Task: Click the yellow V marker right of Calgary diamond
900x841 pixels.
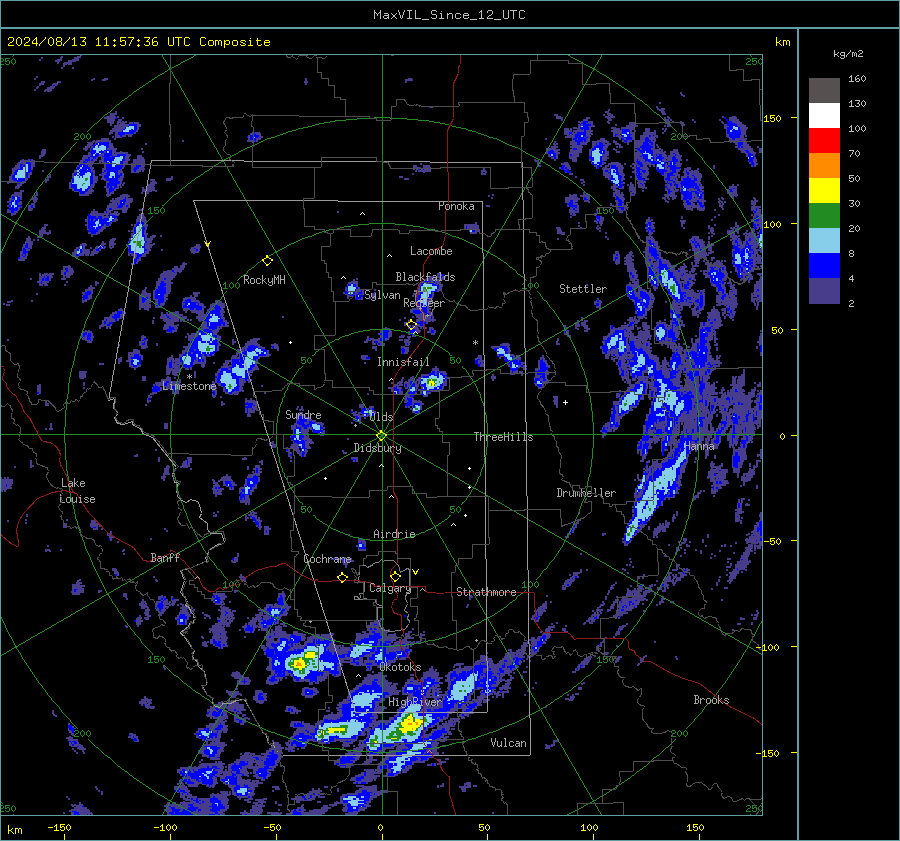Action: pyautogui.click(x=415, y=572)
